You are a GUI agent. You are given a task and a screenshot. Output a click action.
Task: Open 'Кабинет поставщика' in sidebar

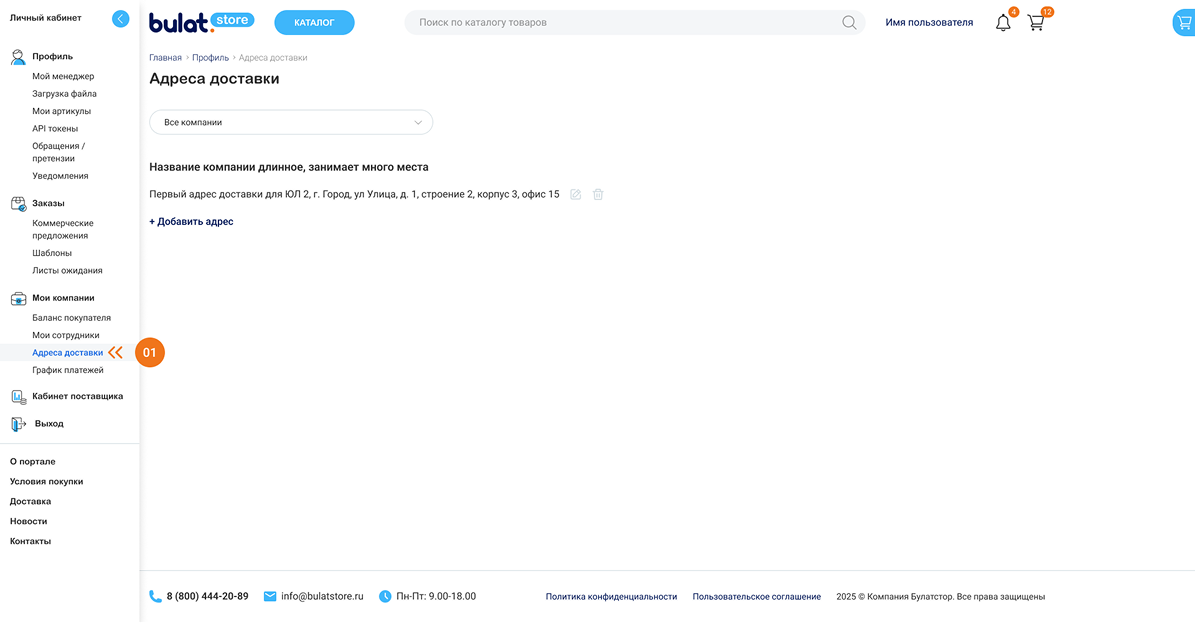click(x=77, y=396)
